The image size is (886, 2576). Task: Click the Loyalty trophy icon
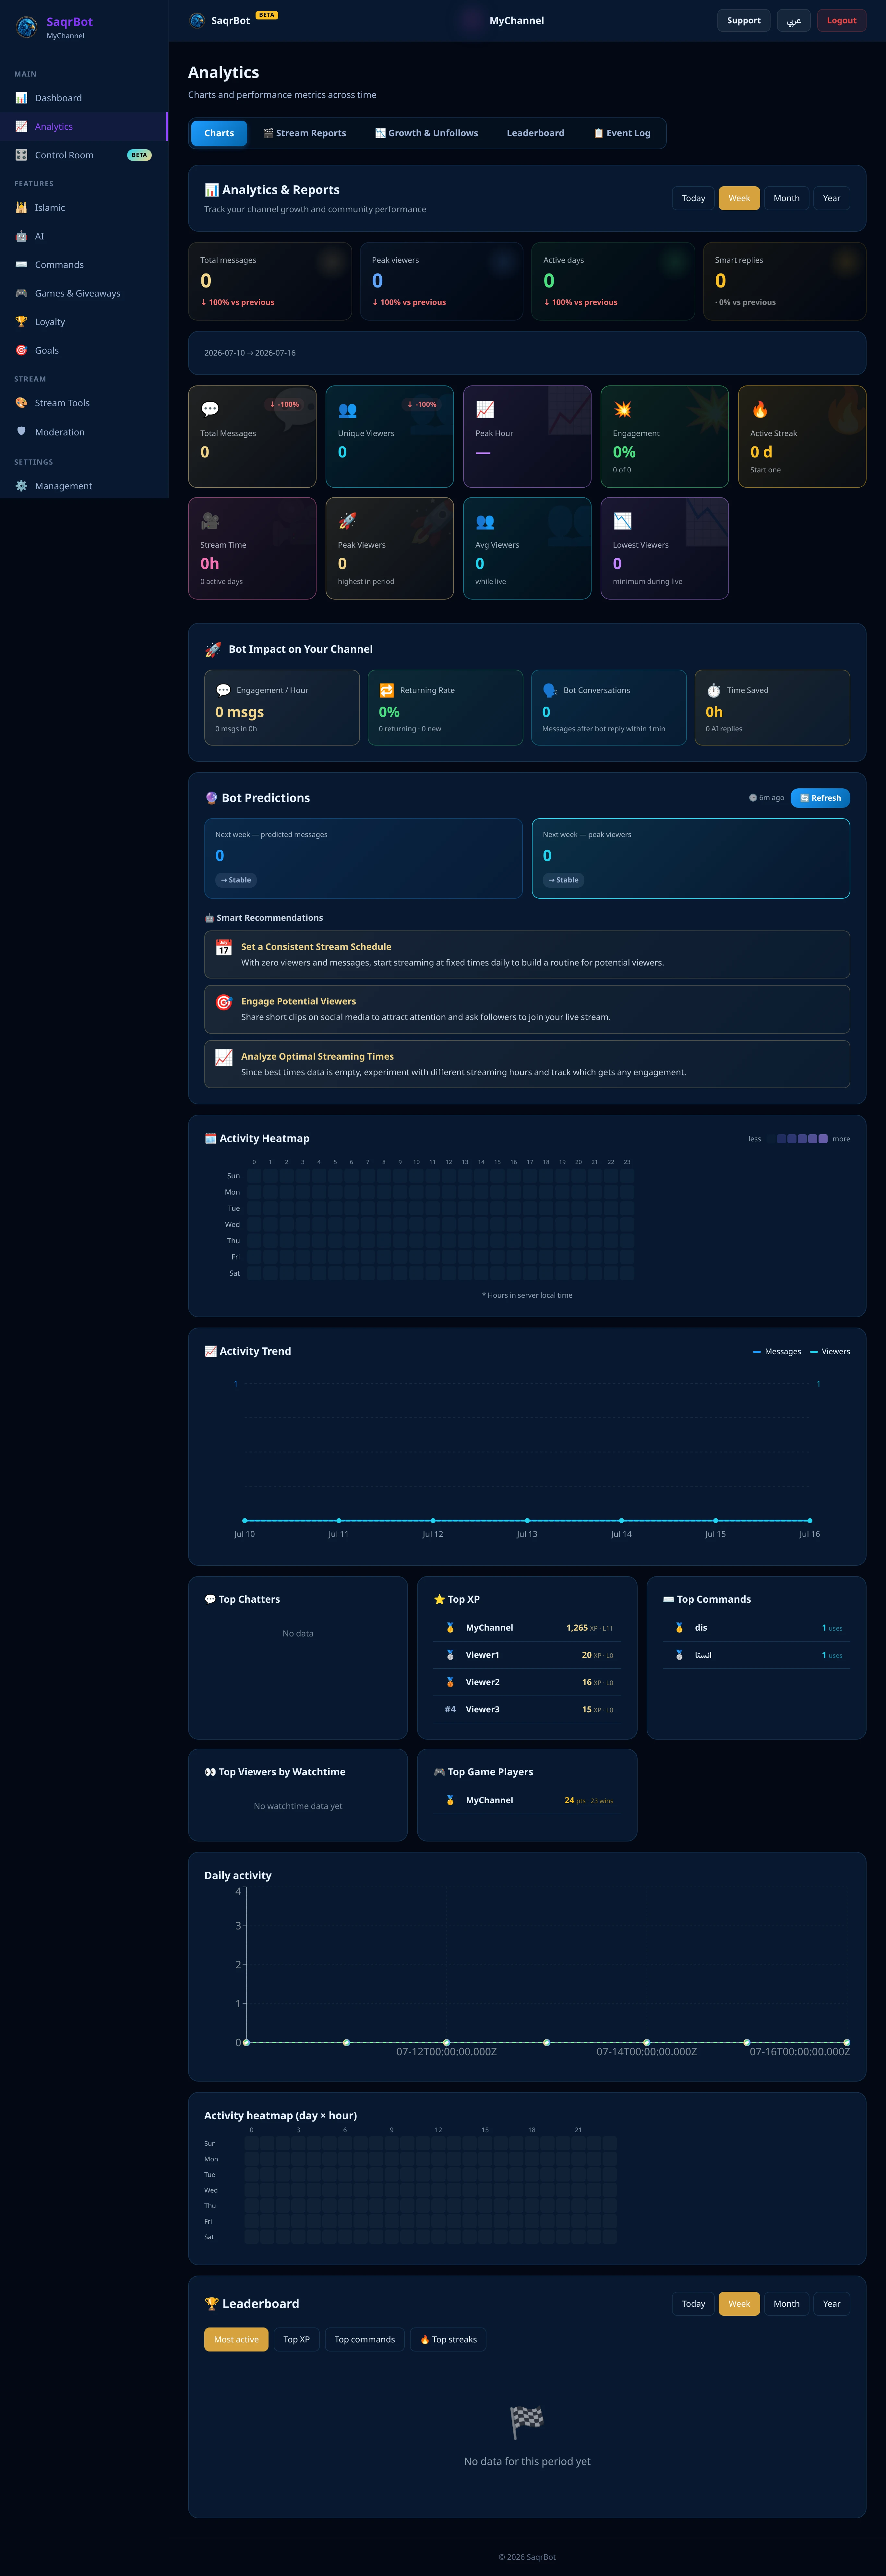21,322
